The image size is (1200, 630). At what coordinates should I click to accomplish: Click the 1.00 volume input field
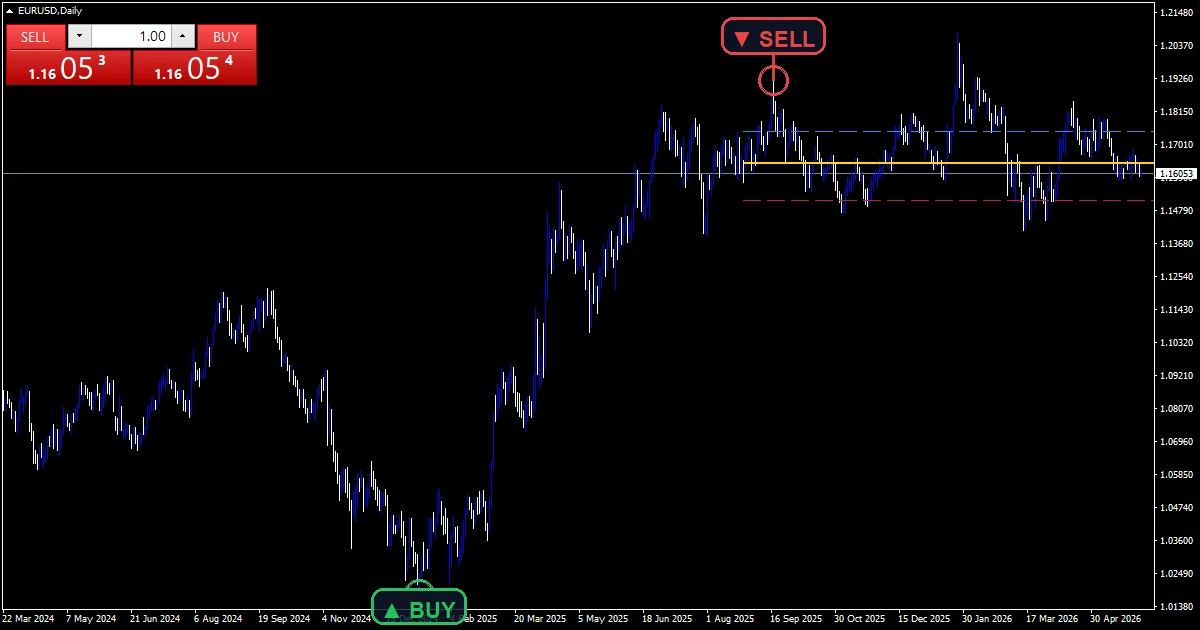tap(131, 37)
